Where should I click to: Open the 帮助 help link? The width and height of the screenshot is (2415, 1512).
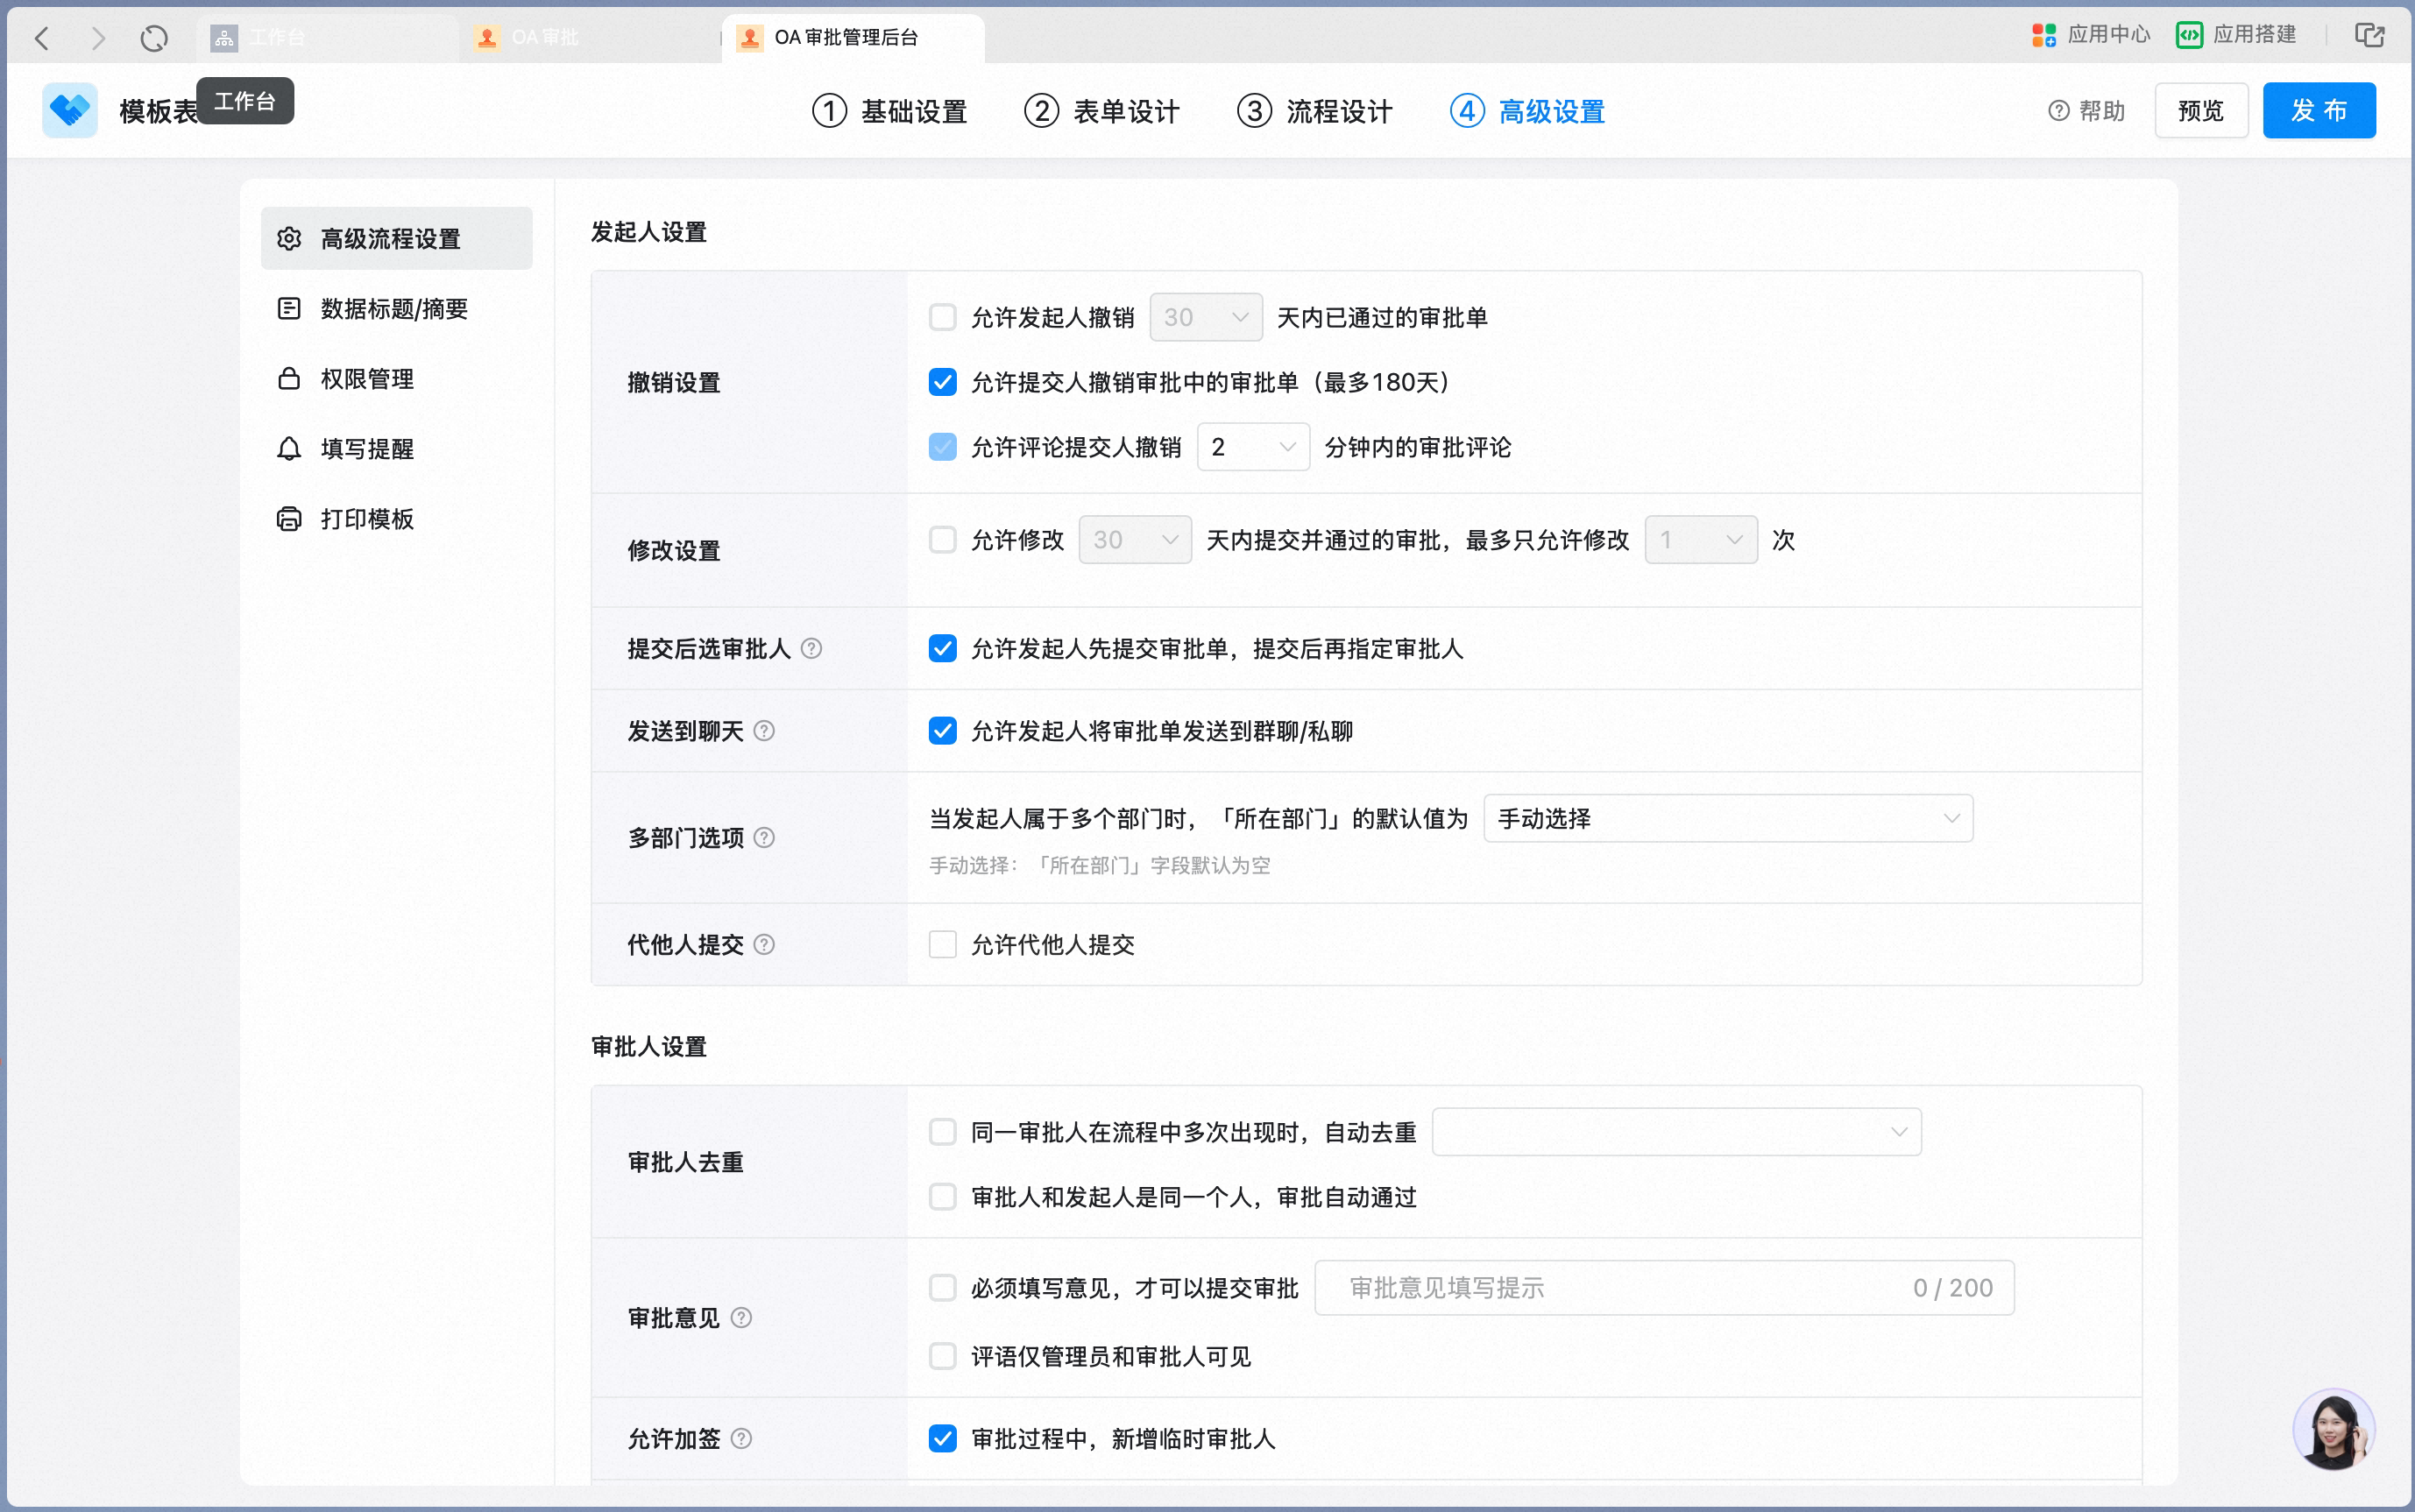point(2087,111)
